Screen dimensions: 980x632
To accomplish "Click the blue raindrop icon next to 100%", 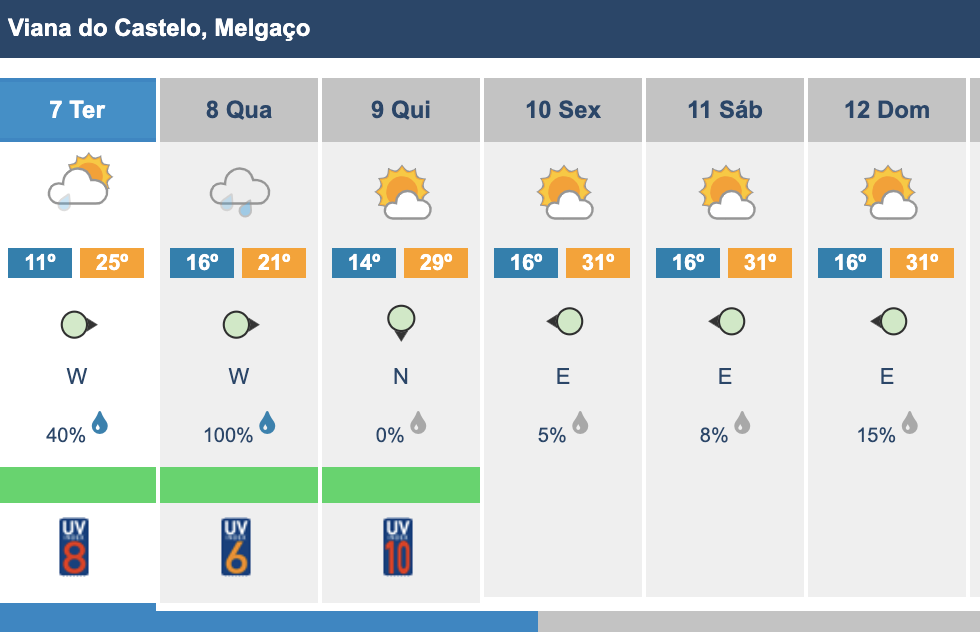I will tap(268, 423).
